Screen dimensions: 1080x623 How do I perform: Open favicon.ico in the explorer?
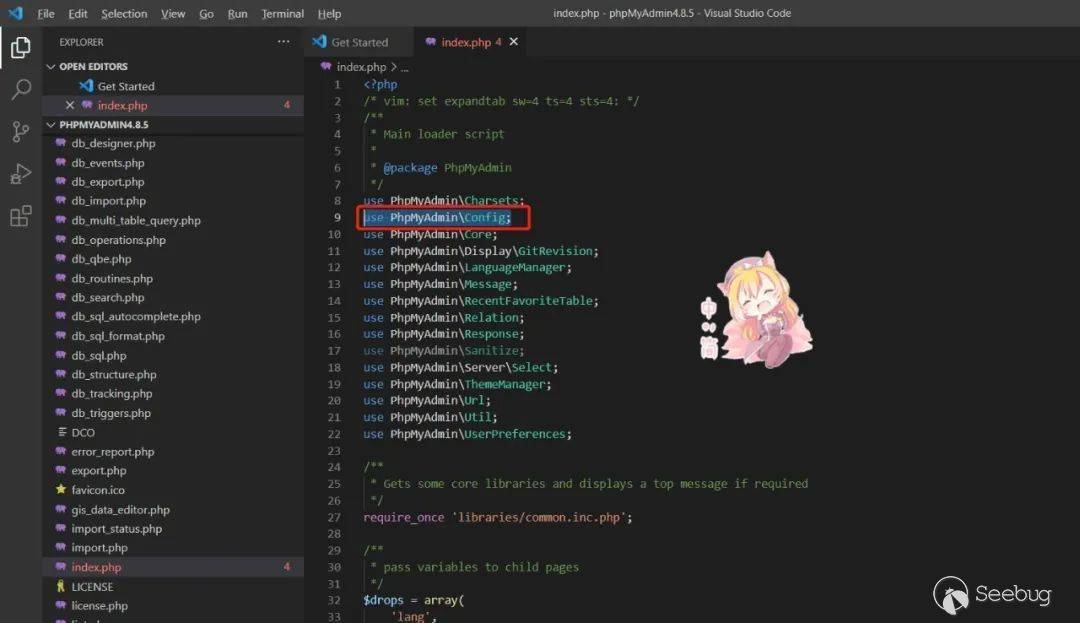[98, 490]
